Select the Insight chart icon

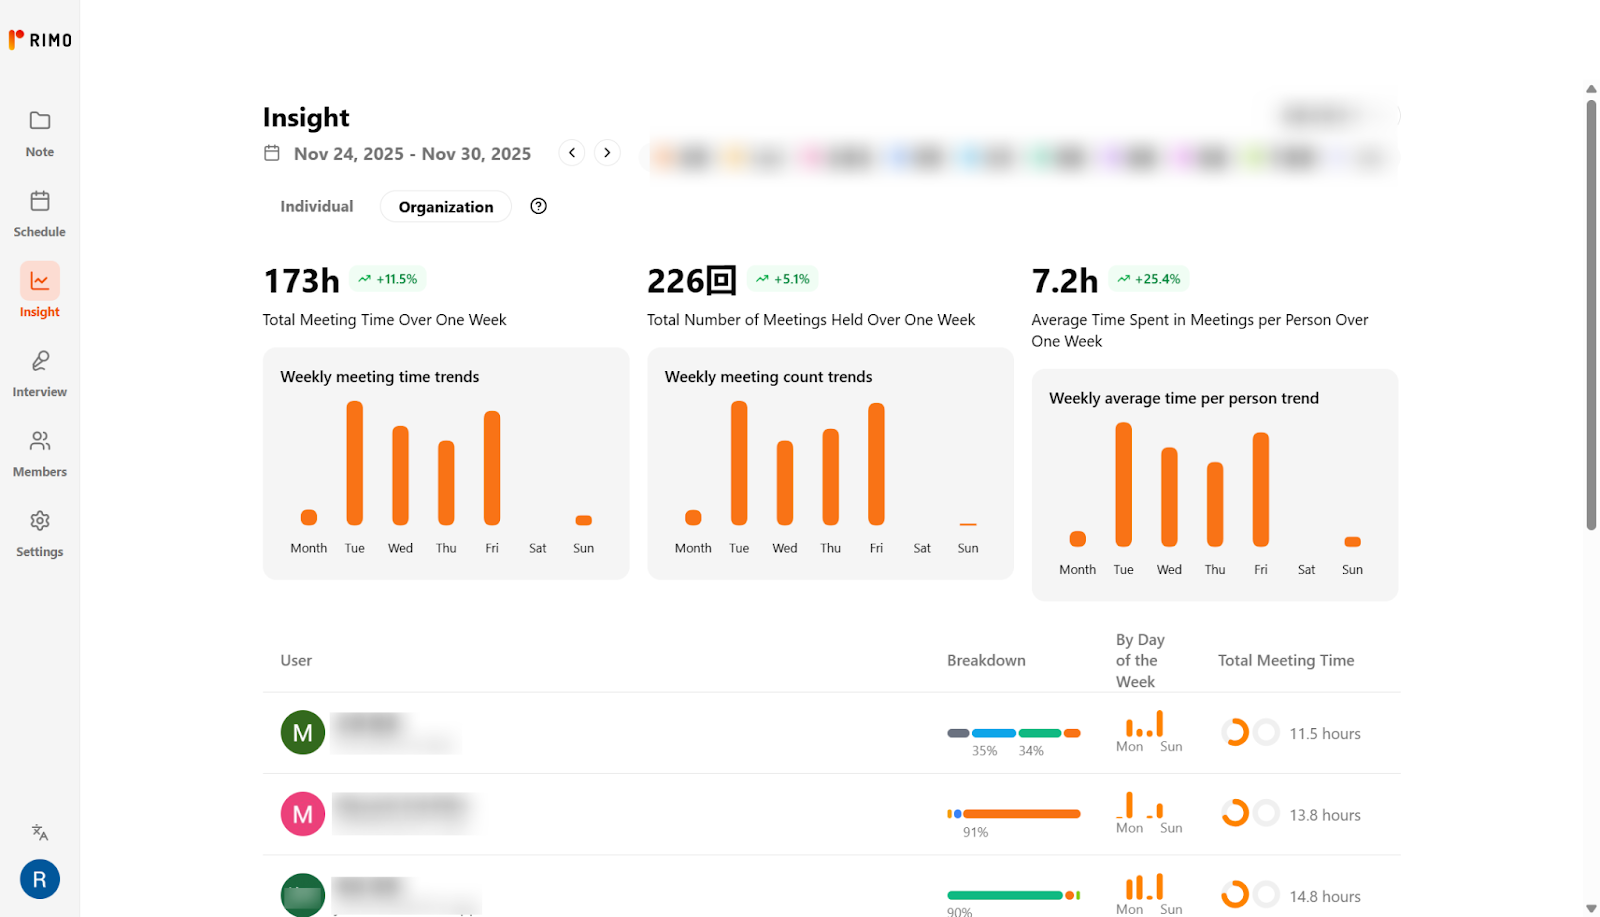tap(40, 282)
